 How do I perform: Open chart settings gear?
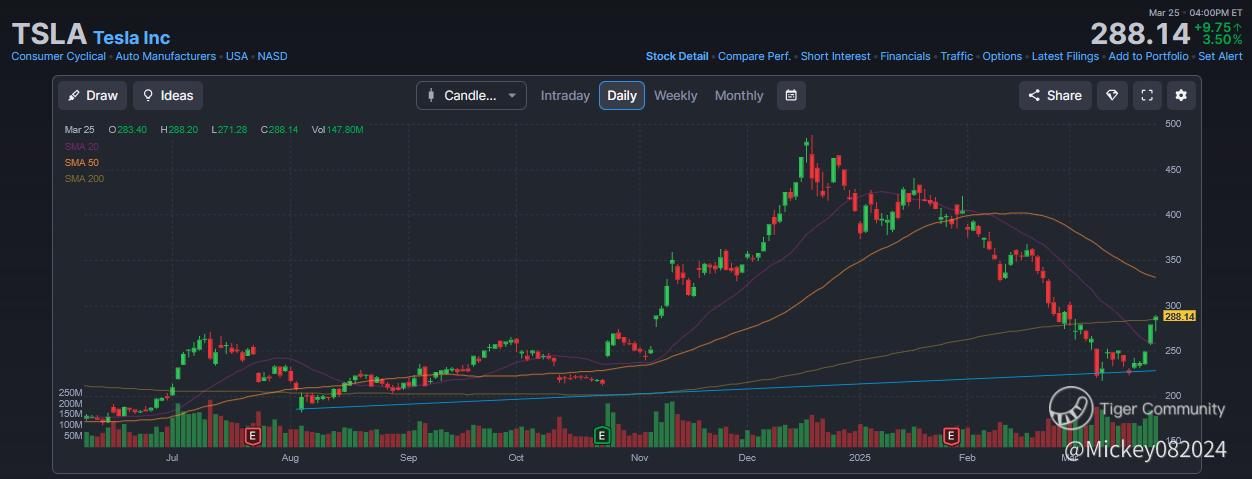[x=1181, y=96]
